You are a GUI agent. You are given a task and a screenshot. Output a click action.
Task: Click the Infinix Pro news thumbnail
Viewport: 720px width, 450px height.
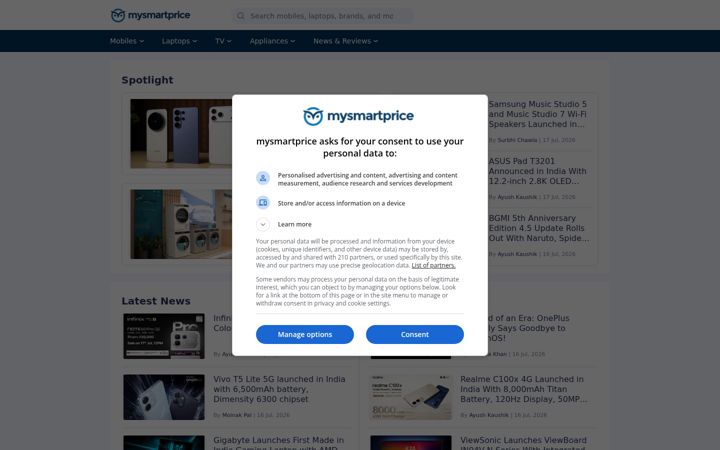(164, 336)
